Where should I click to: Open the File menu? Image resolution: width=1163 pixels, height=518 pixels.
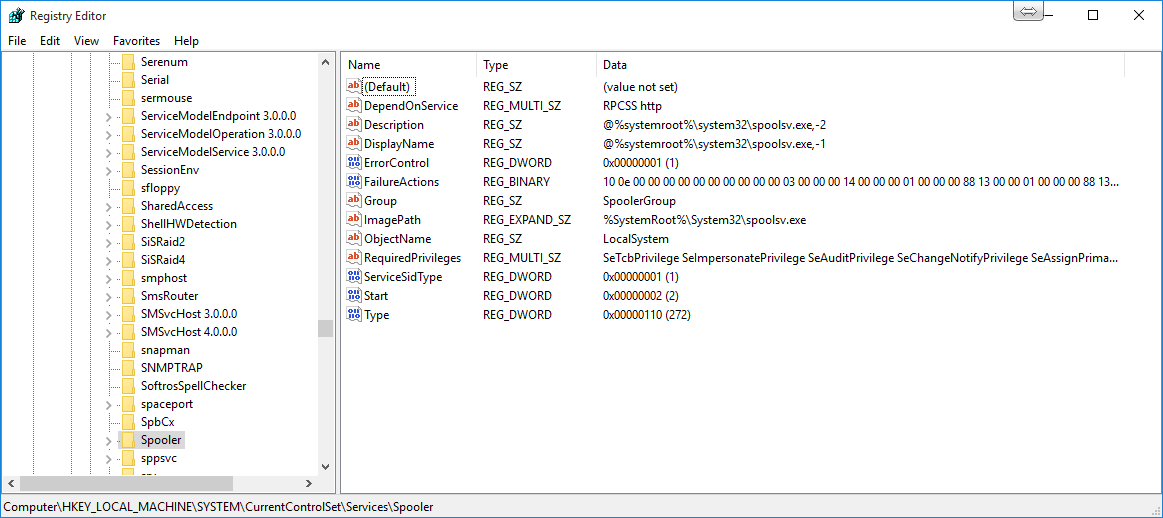[17, 41]
